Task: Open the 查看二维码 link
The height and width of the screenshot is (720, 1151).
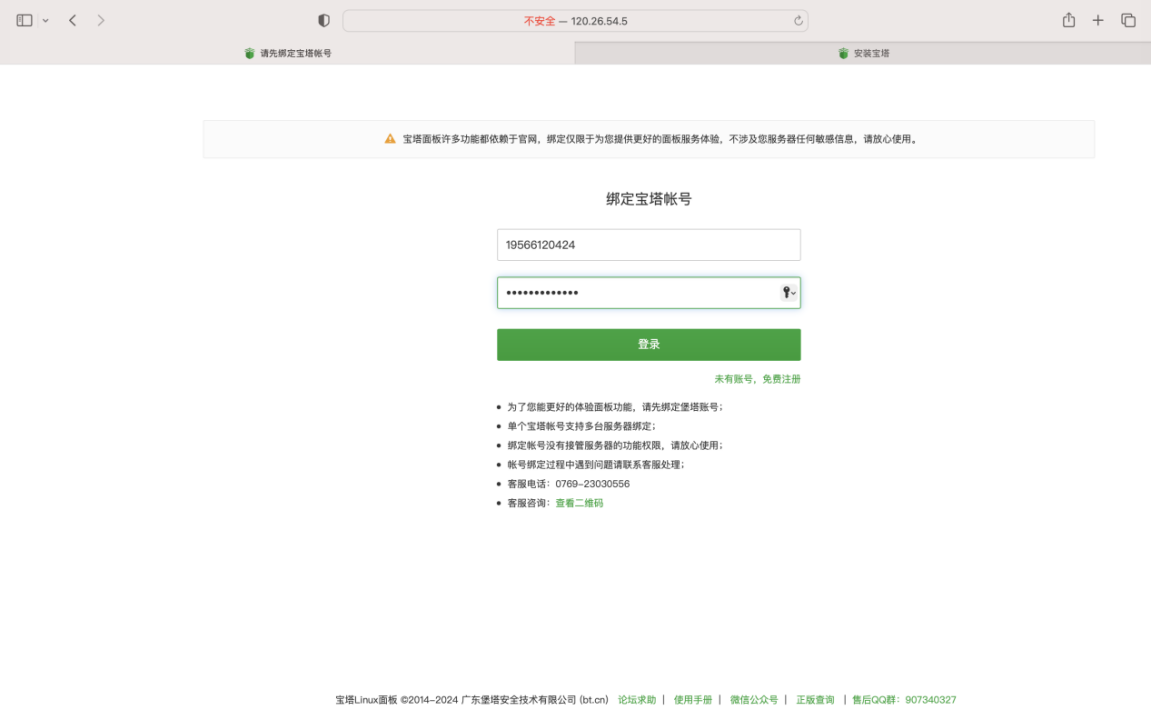Action: 578,503
